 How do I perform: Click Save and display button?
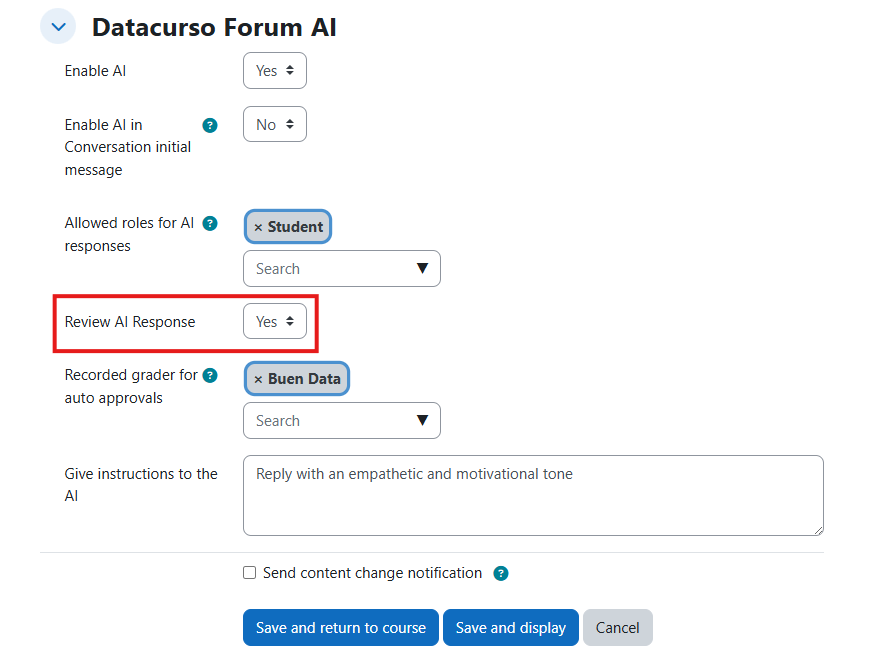510,628
